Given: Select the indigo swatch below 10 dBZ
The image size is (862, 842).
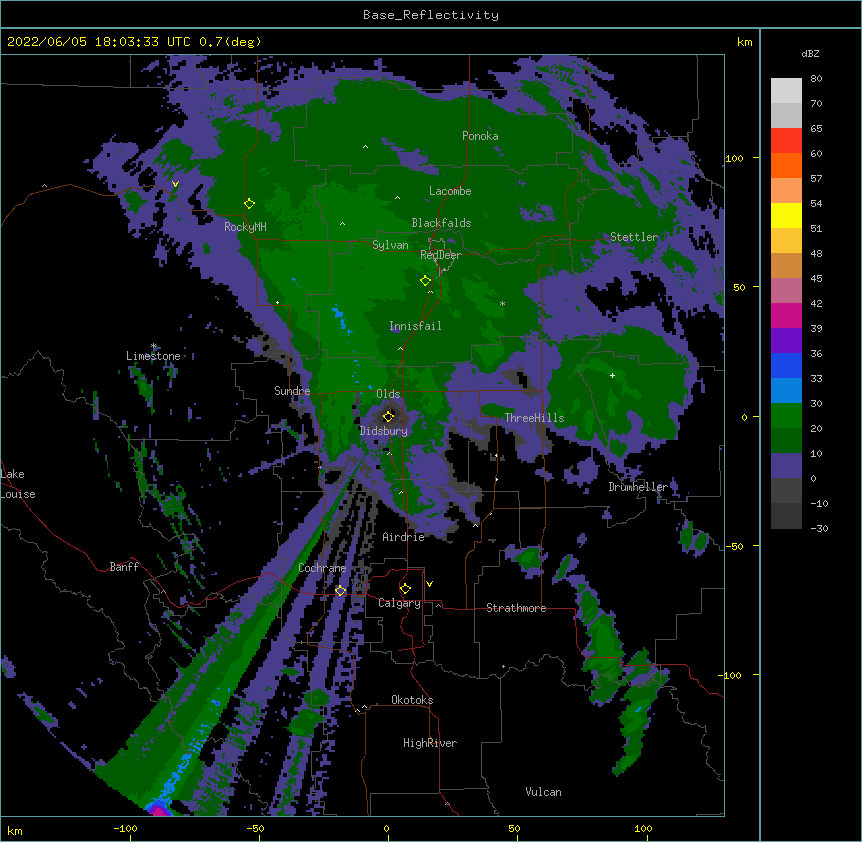Looking at the screenshot, I should click(x=786, y=466).
